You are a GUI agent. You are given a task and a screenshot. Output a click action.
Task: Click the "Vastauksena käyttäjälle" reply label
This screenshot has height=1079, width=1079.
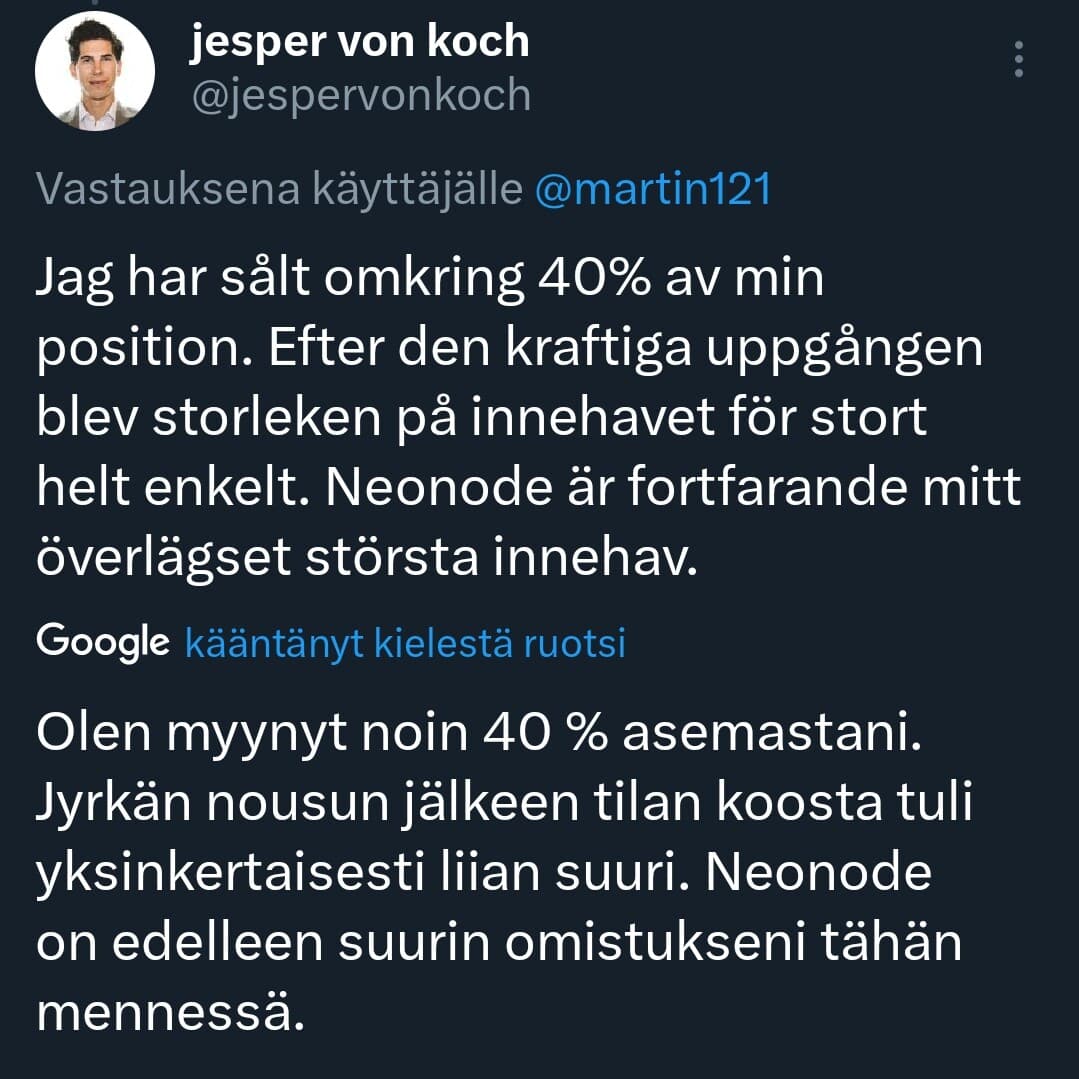(x=279, y=189)
